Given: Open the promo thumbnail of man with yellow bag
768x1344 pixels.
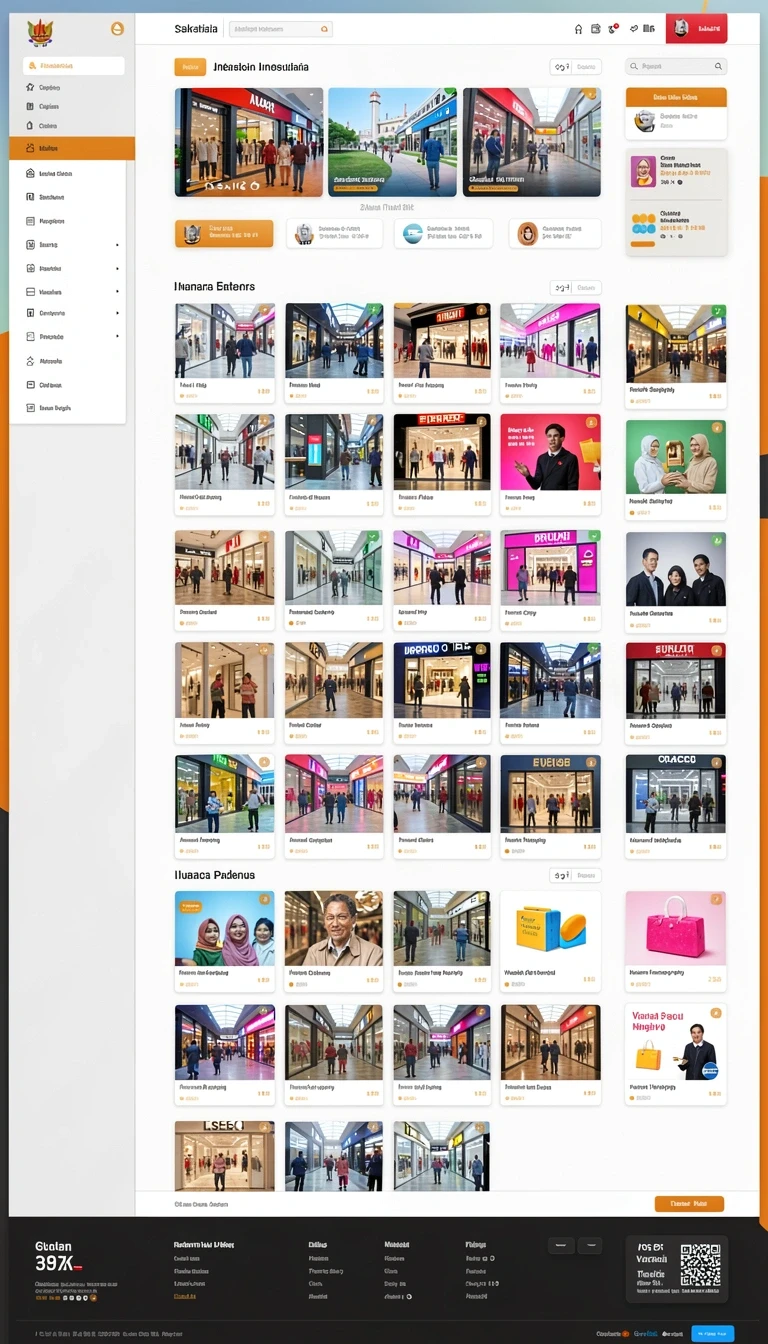Looking at the screenshot, I should [676, 1043].
